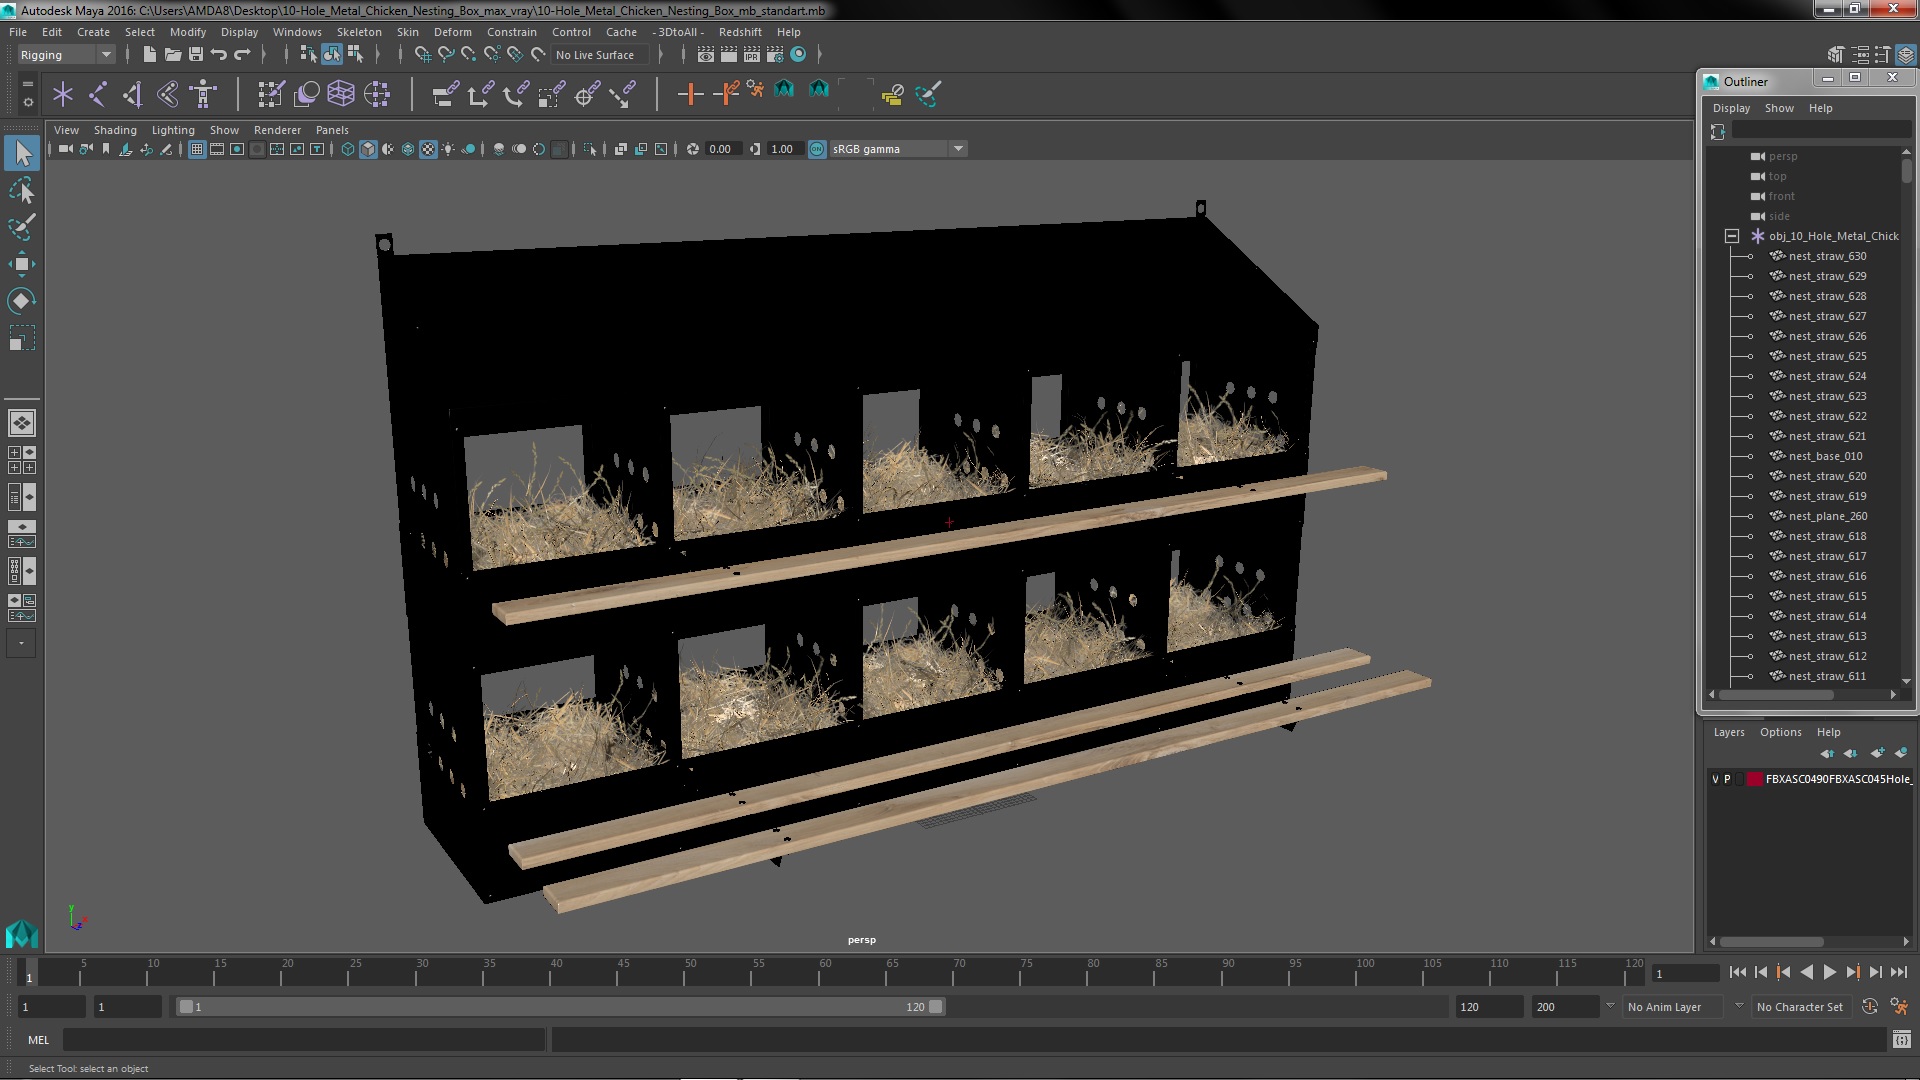Select nest_base_010 in the Outliner
The image size is (1920, 1080).
(x=1825, y=456)
